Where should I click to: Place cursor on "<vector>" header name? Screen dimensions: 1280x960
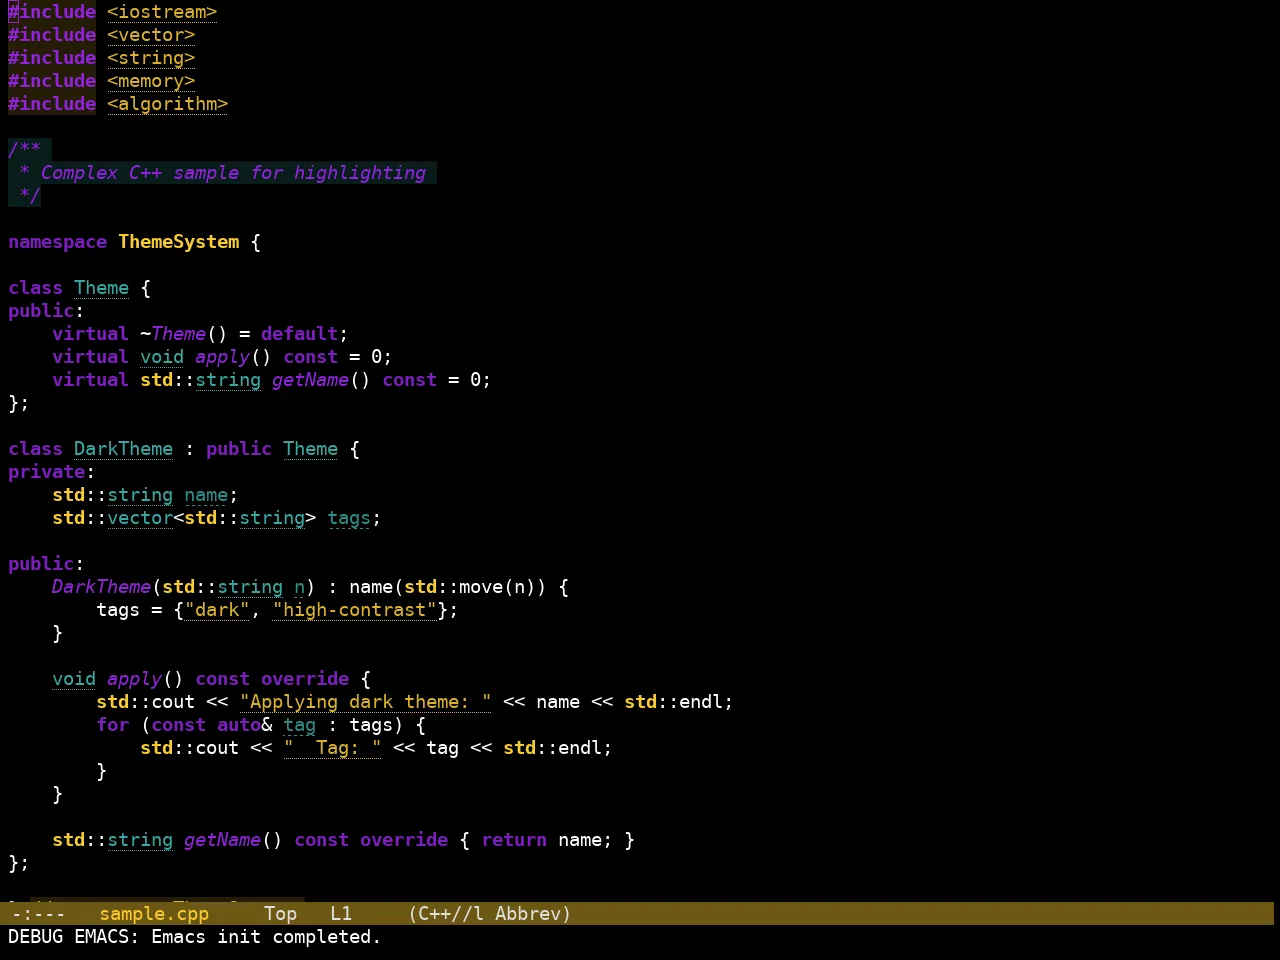[x=151, y=35]
